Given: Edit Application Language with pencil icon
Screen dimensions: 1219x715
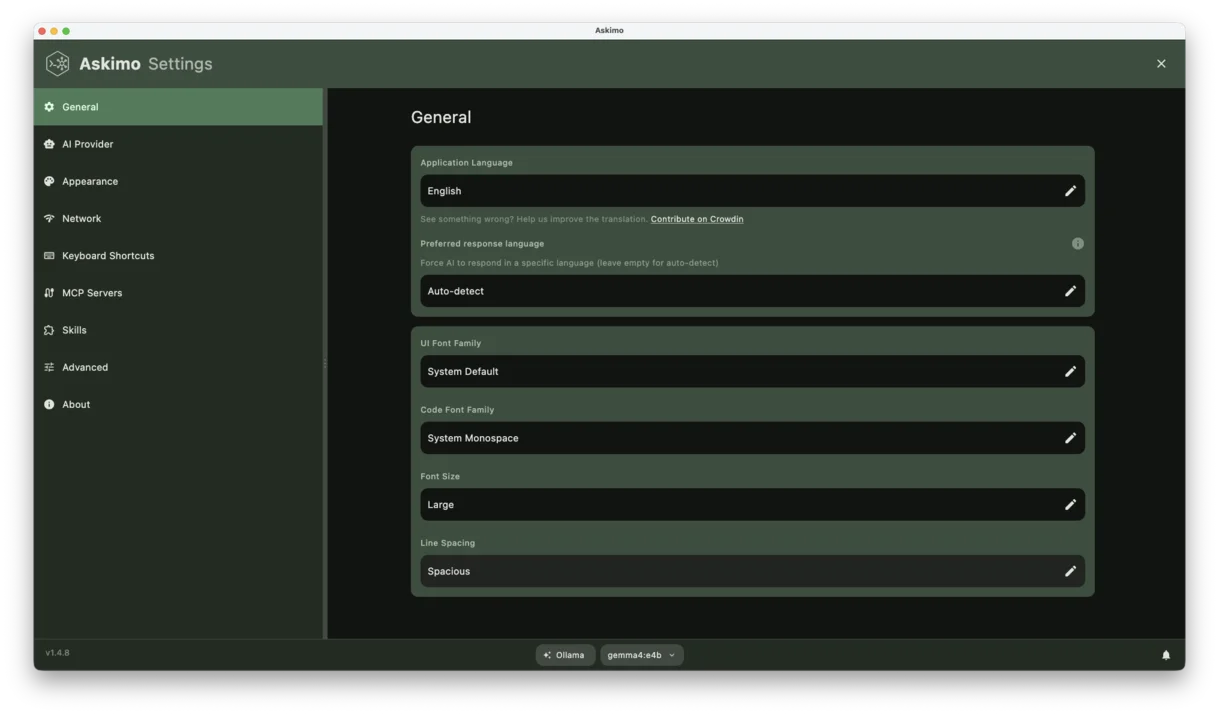Looking at the screenshot, I should [x=1070, y=191].
